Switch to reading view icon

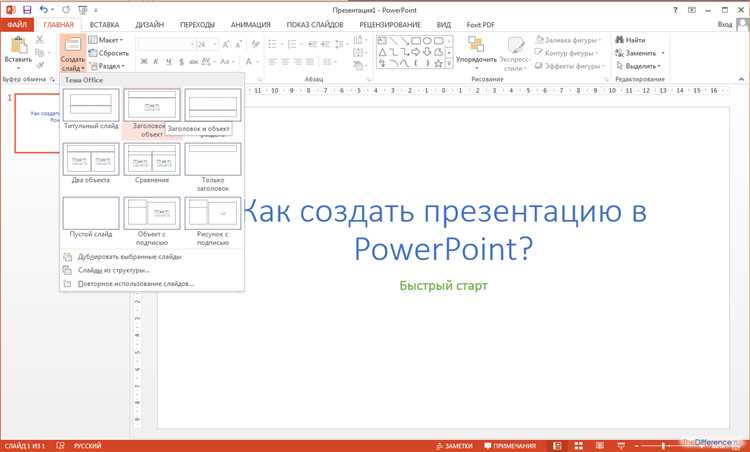599,446
